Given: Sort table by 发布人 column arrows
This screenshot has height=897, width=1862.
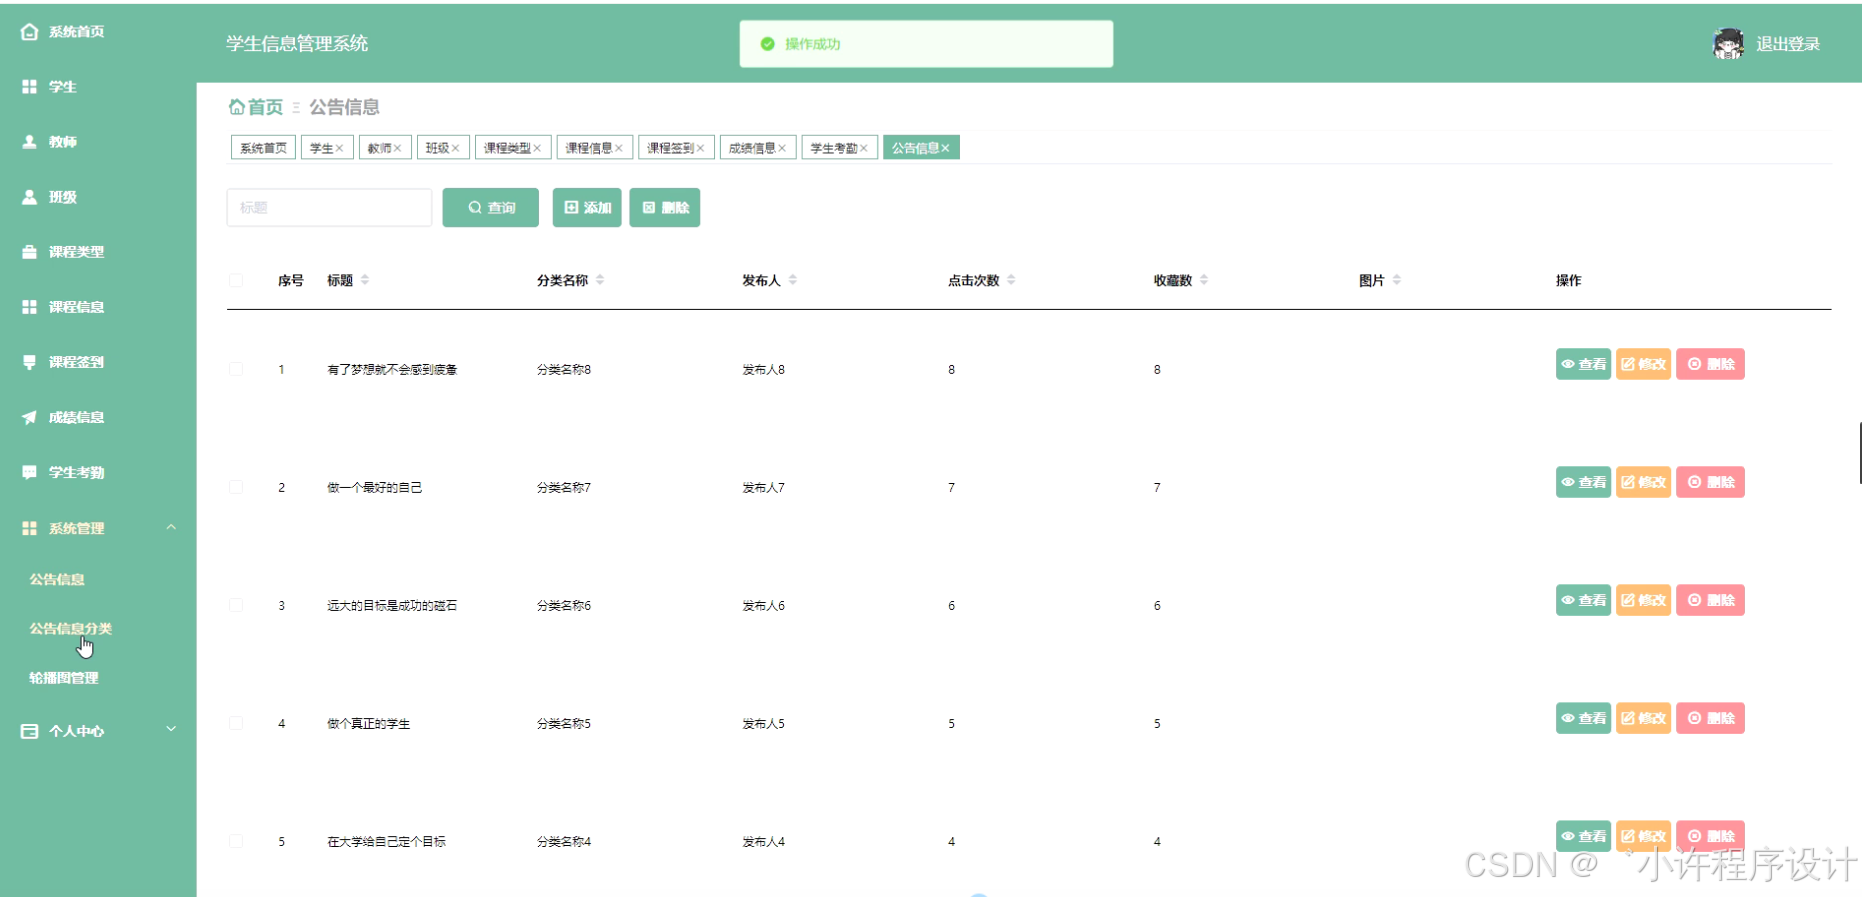Looking at the screenshot, I should (793, 280).
